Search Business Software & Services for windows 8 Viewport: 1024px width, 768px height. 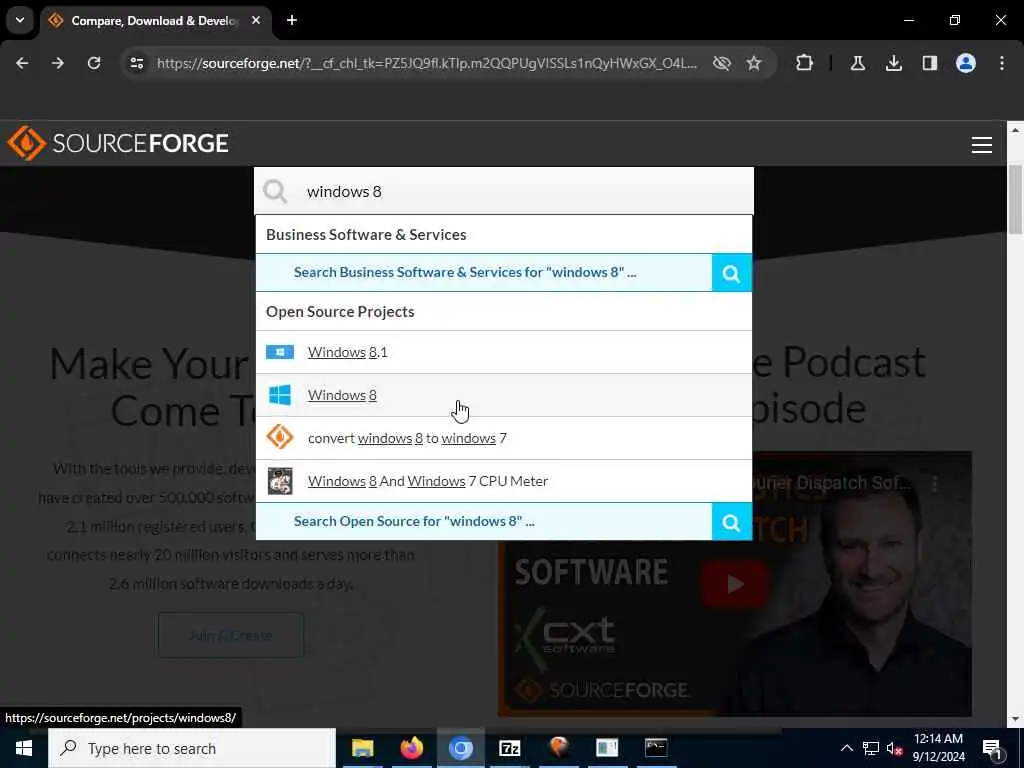(x=483, y=272)
